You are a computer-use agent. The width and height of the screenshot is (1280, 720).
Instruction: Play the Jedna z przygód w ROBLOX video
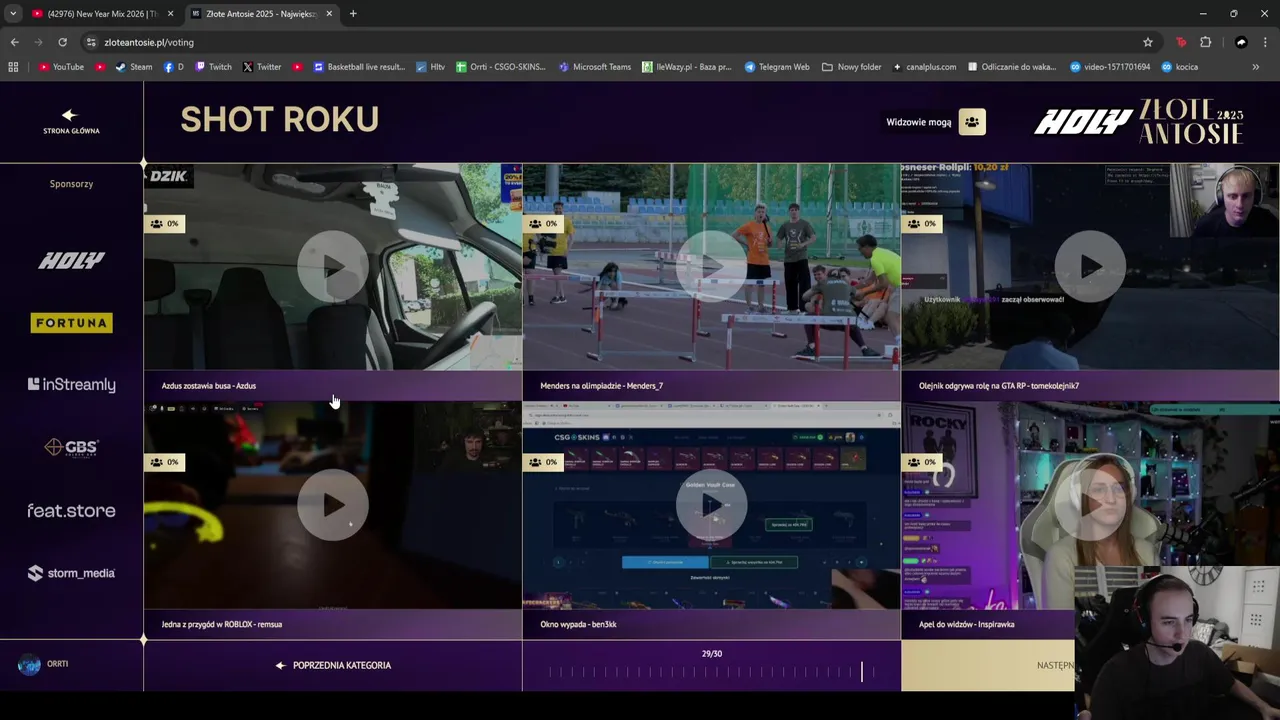coord(333,505)
